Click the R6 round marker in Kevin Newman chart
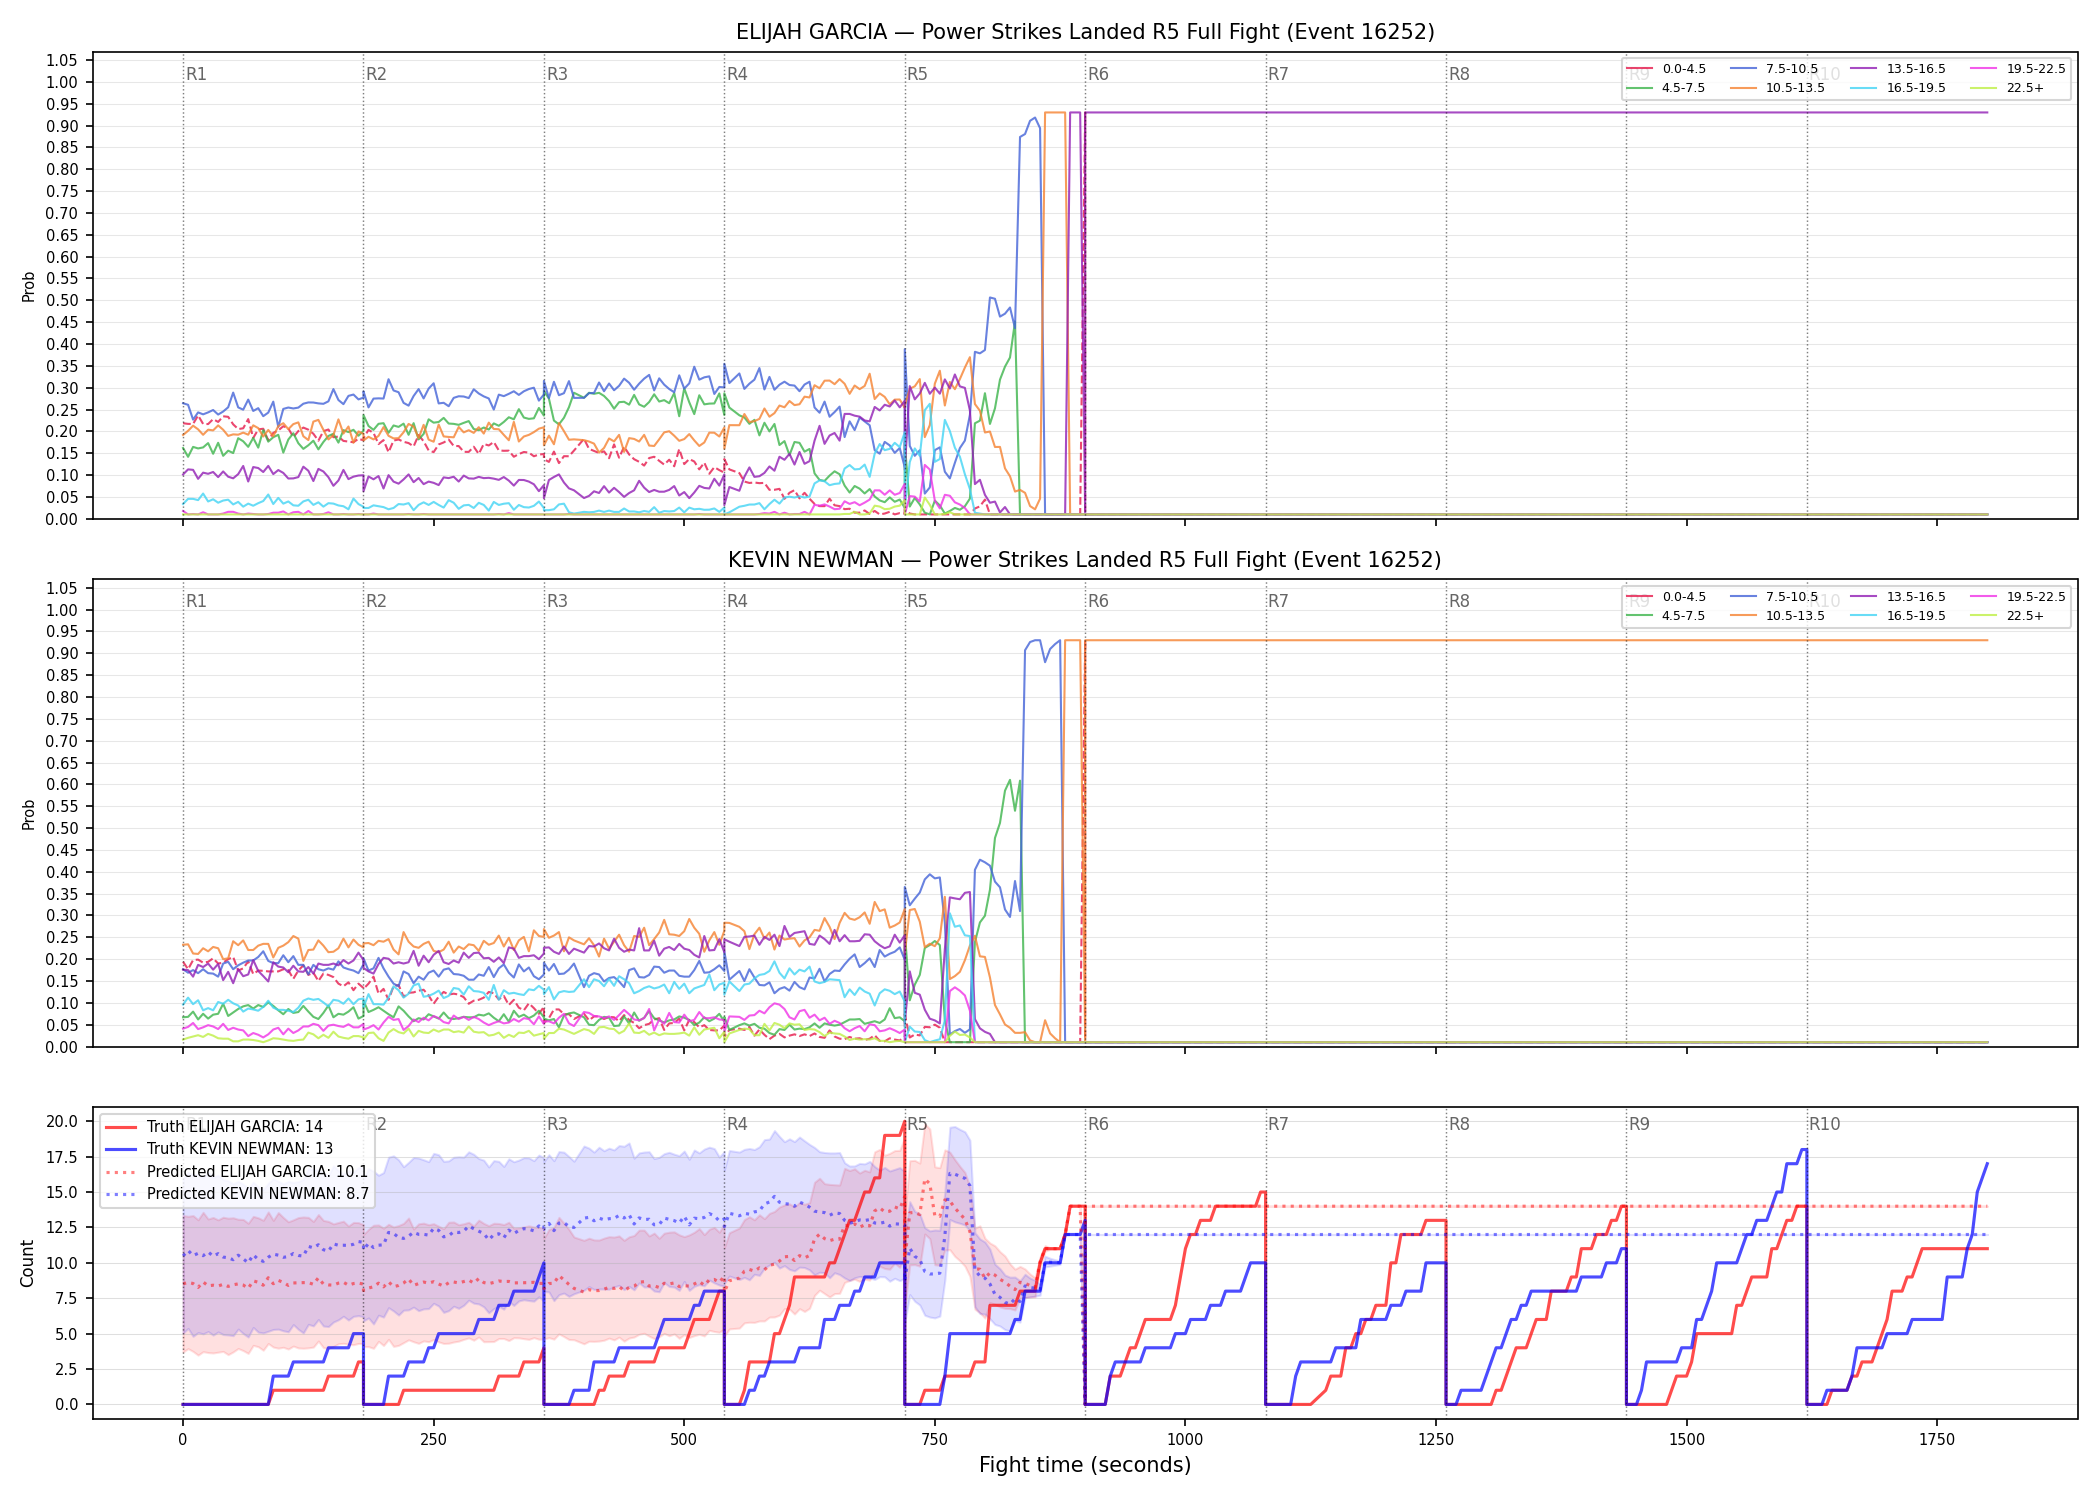Image resolution: width=2100 pixels, height=1500 pixels. [1098, 601]
